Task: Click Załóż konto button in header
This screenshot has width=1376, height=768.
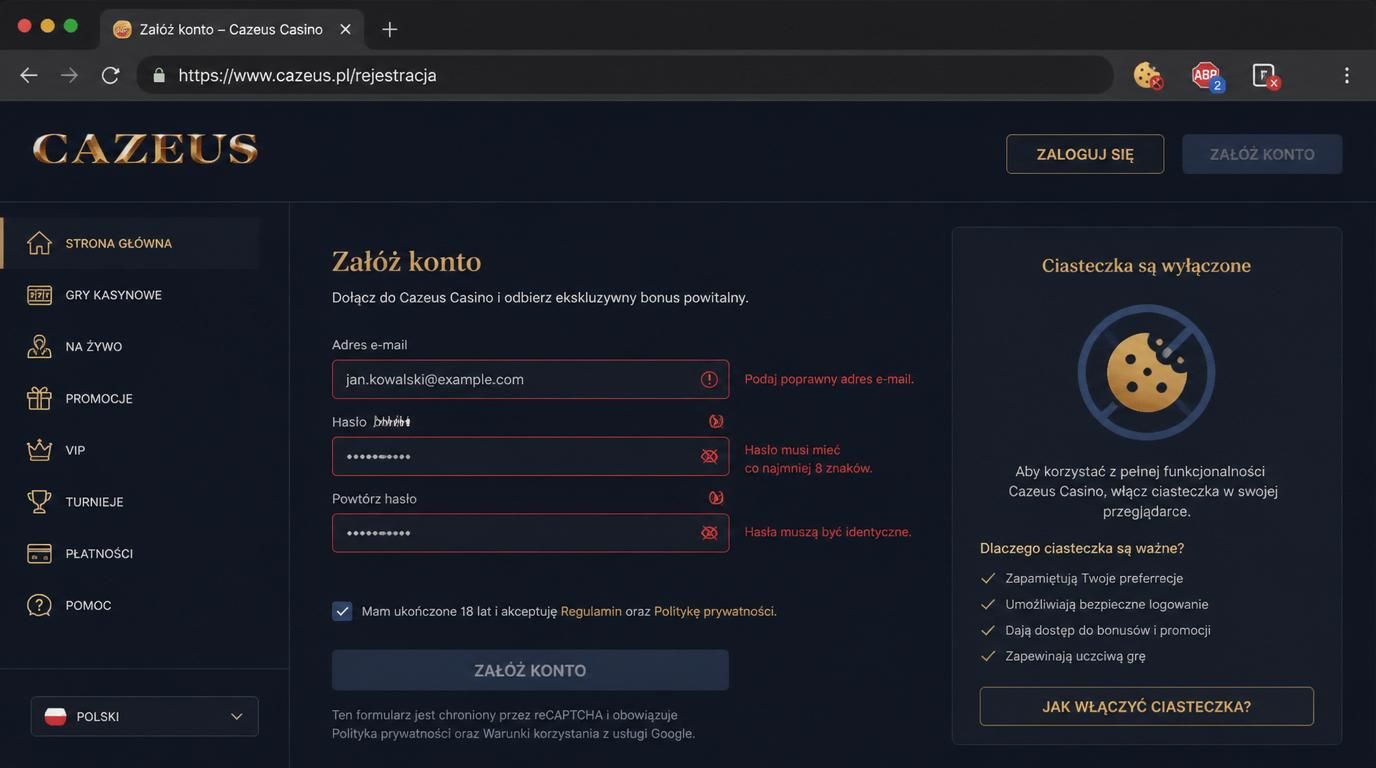Action: point(1262,154)
